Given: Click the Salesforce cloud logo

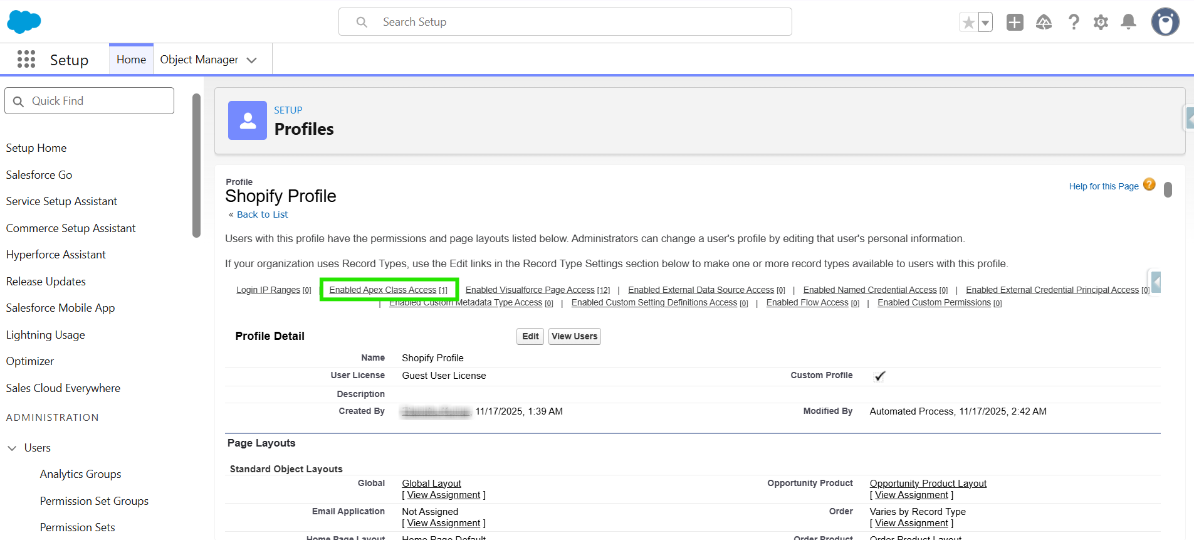Looking at the screenshot, I should point(24,21).
